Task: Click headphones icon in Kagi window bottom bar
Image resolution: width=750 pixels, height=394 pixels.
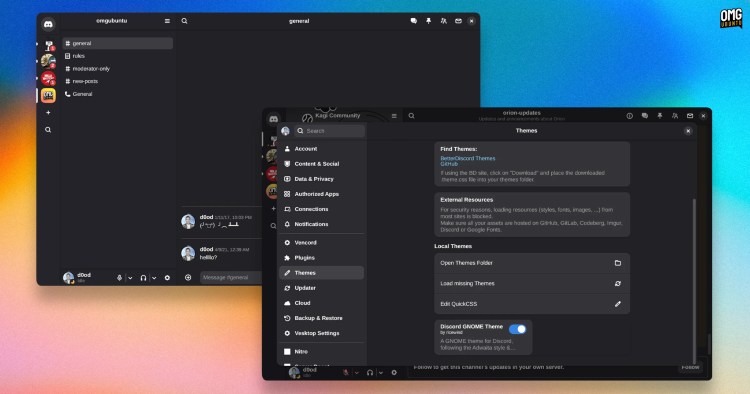Action: 370,372
